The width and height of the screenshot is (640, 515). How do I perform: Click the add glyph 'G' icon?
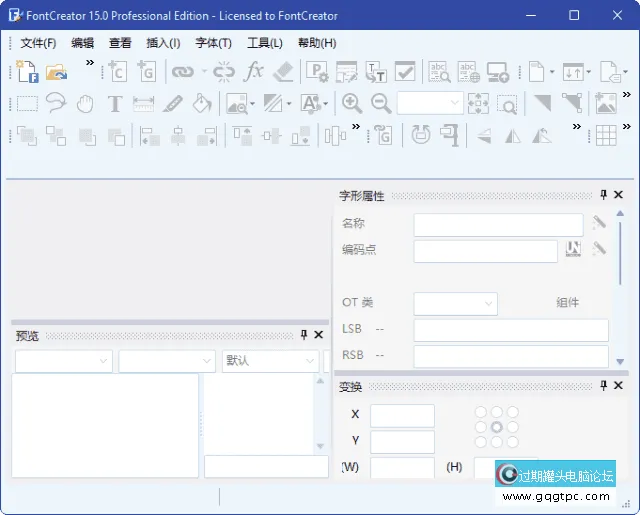[x=147, y=72]
